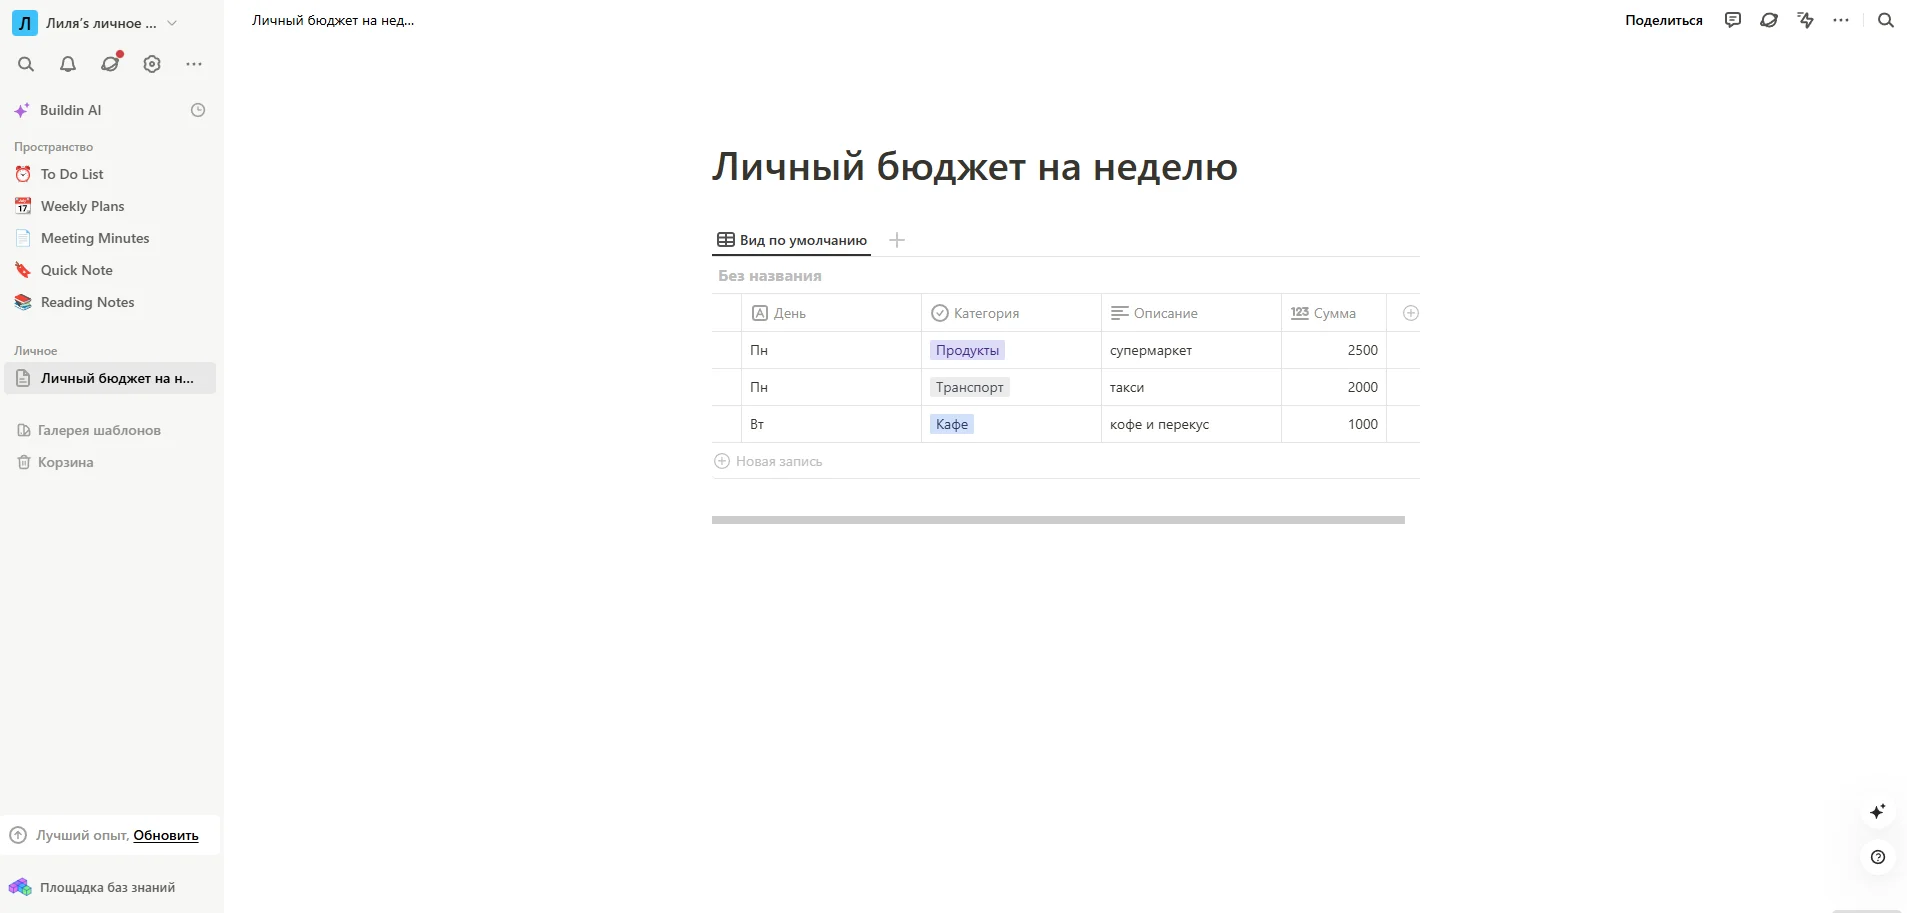The image size is (1907, 913).
Task: Click the To Do List alarm icon
Action: [23, 174]
